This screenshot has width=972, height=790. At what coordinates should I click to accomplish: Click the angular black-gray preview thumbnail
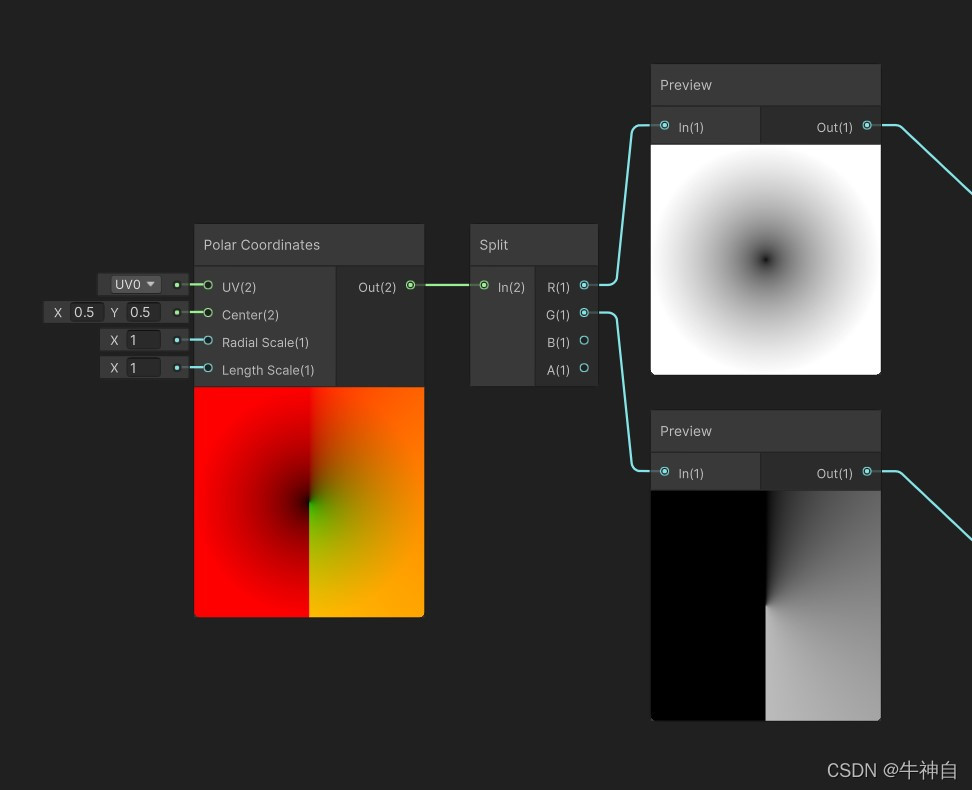pyautogui.click(x=766, y=606)
